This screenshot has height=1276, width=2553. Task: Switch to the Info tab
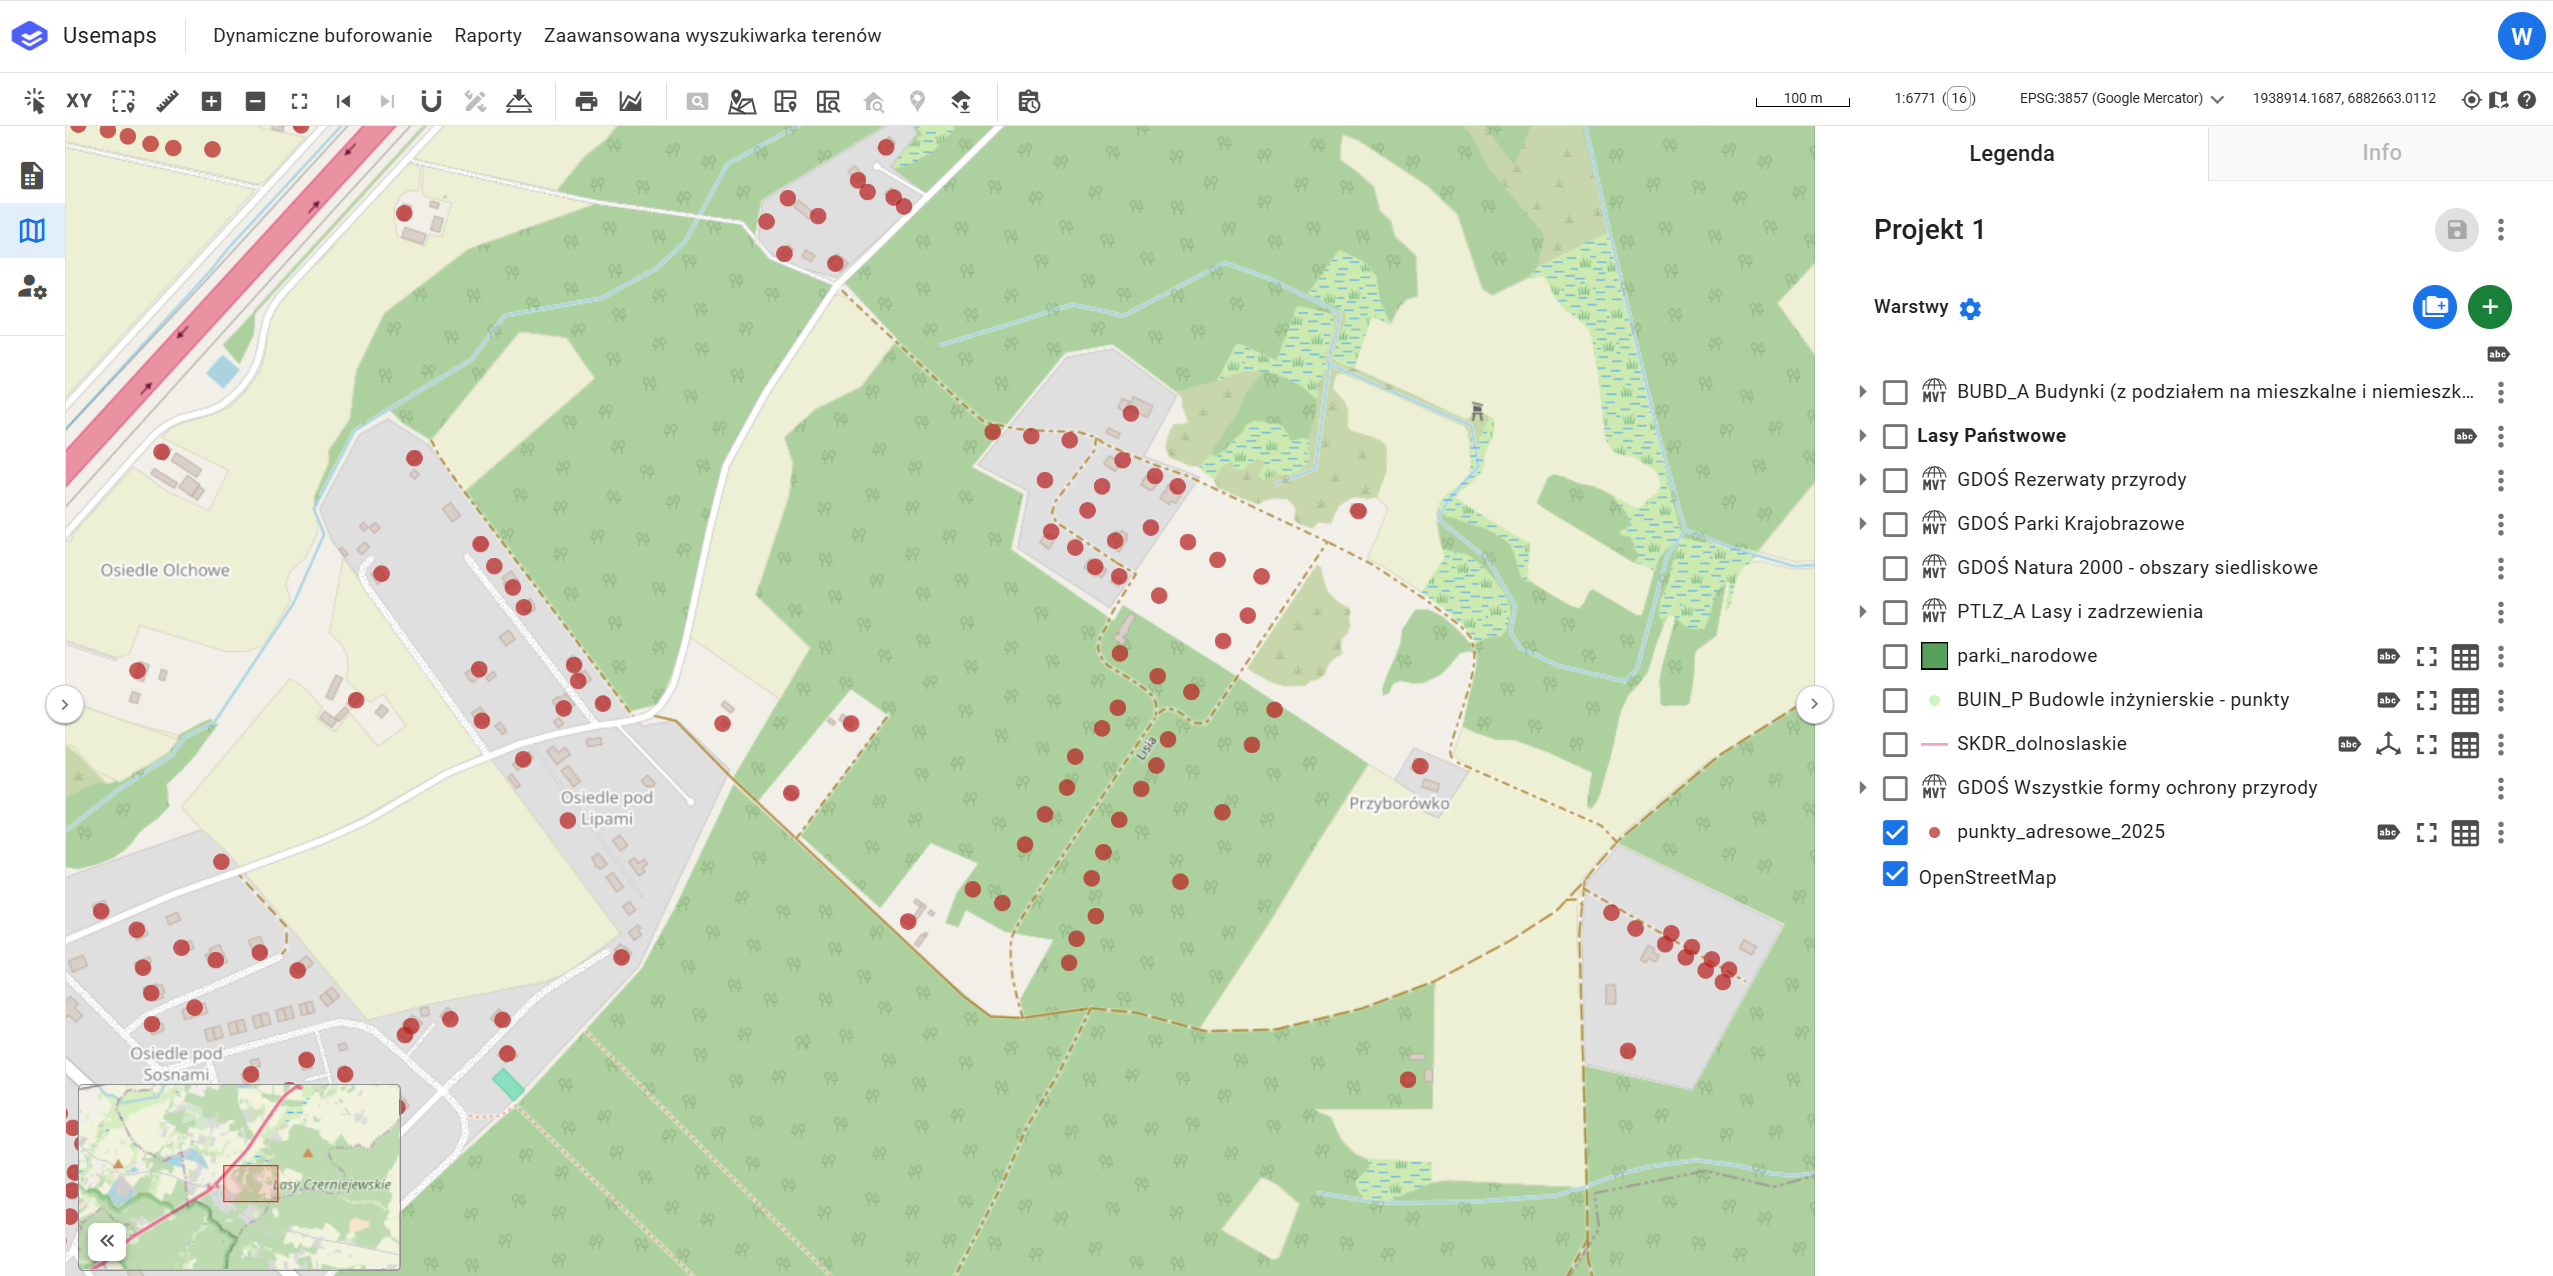tap(2380, 153)
